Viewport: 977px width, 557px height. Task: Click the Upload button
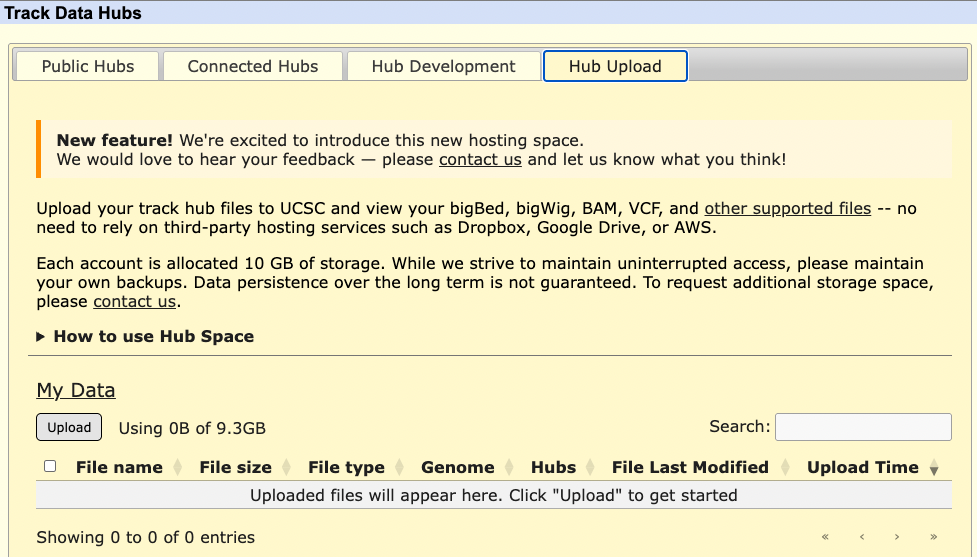click(x=69, y=427)
